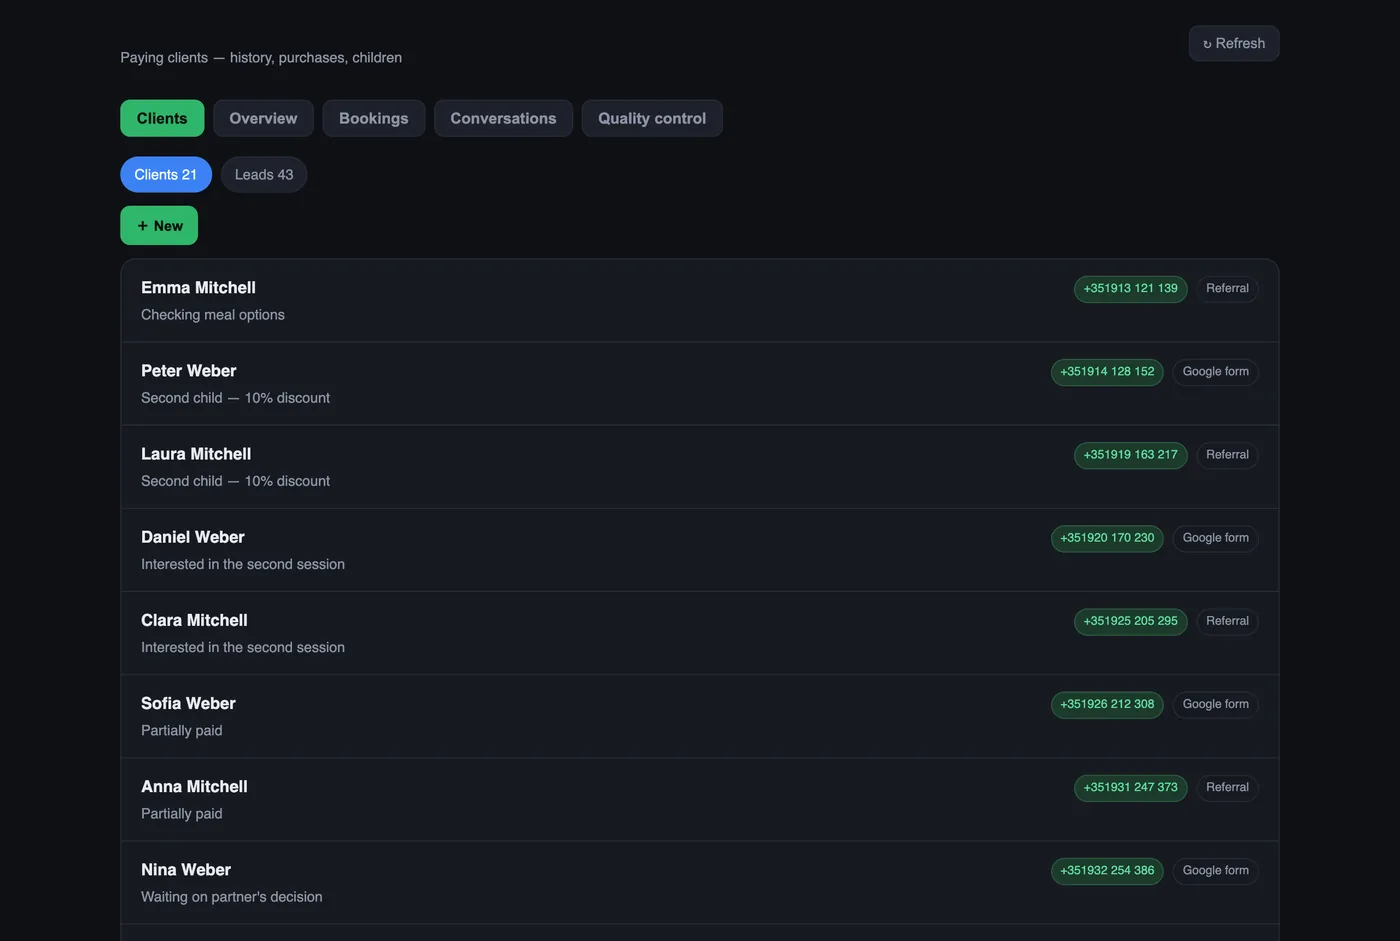Image resolution: width=1400 pixels, height=941 pixels.
Task: Go to the Bookings tab
Action: 373,118
